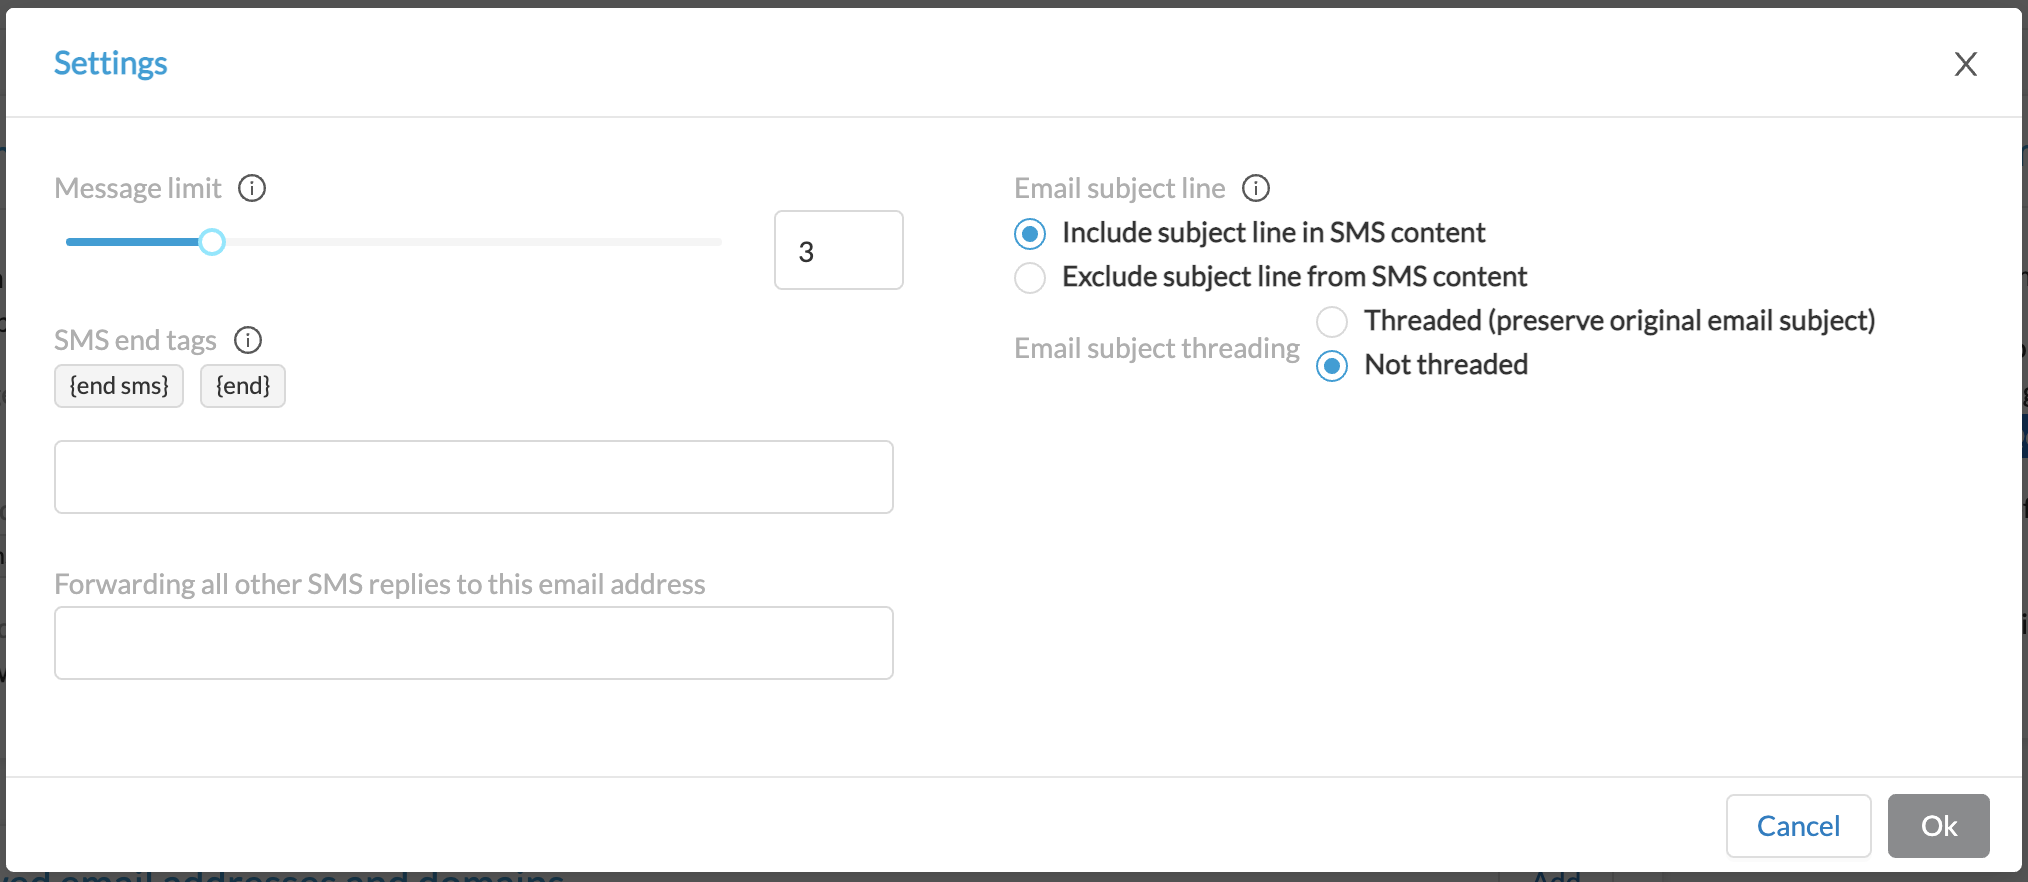Click the message limit number field

[x=839, y=250]
